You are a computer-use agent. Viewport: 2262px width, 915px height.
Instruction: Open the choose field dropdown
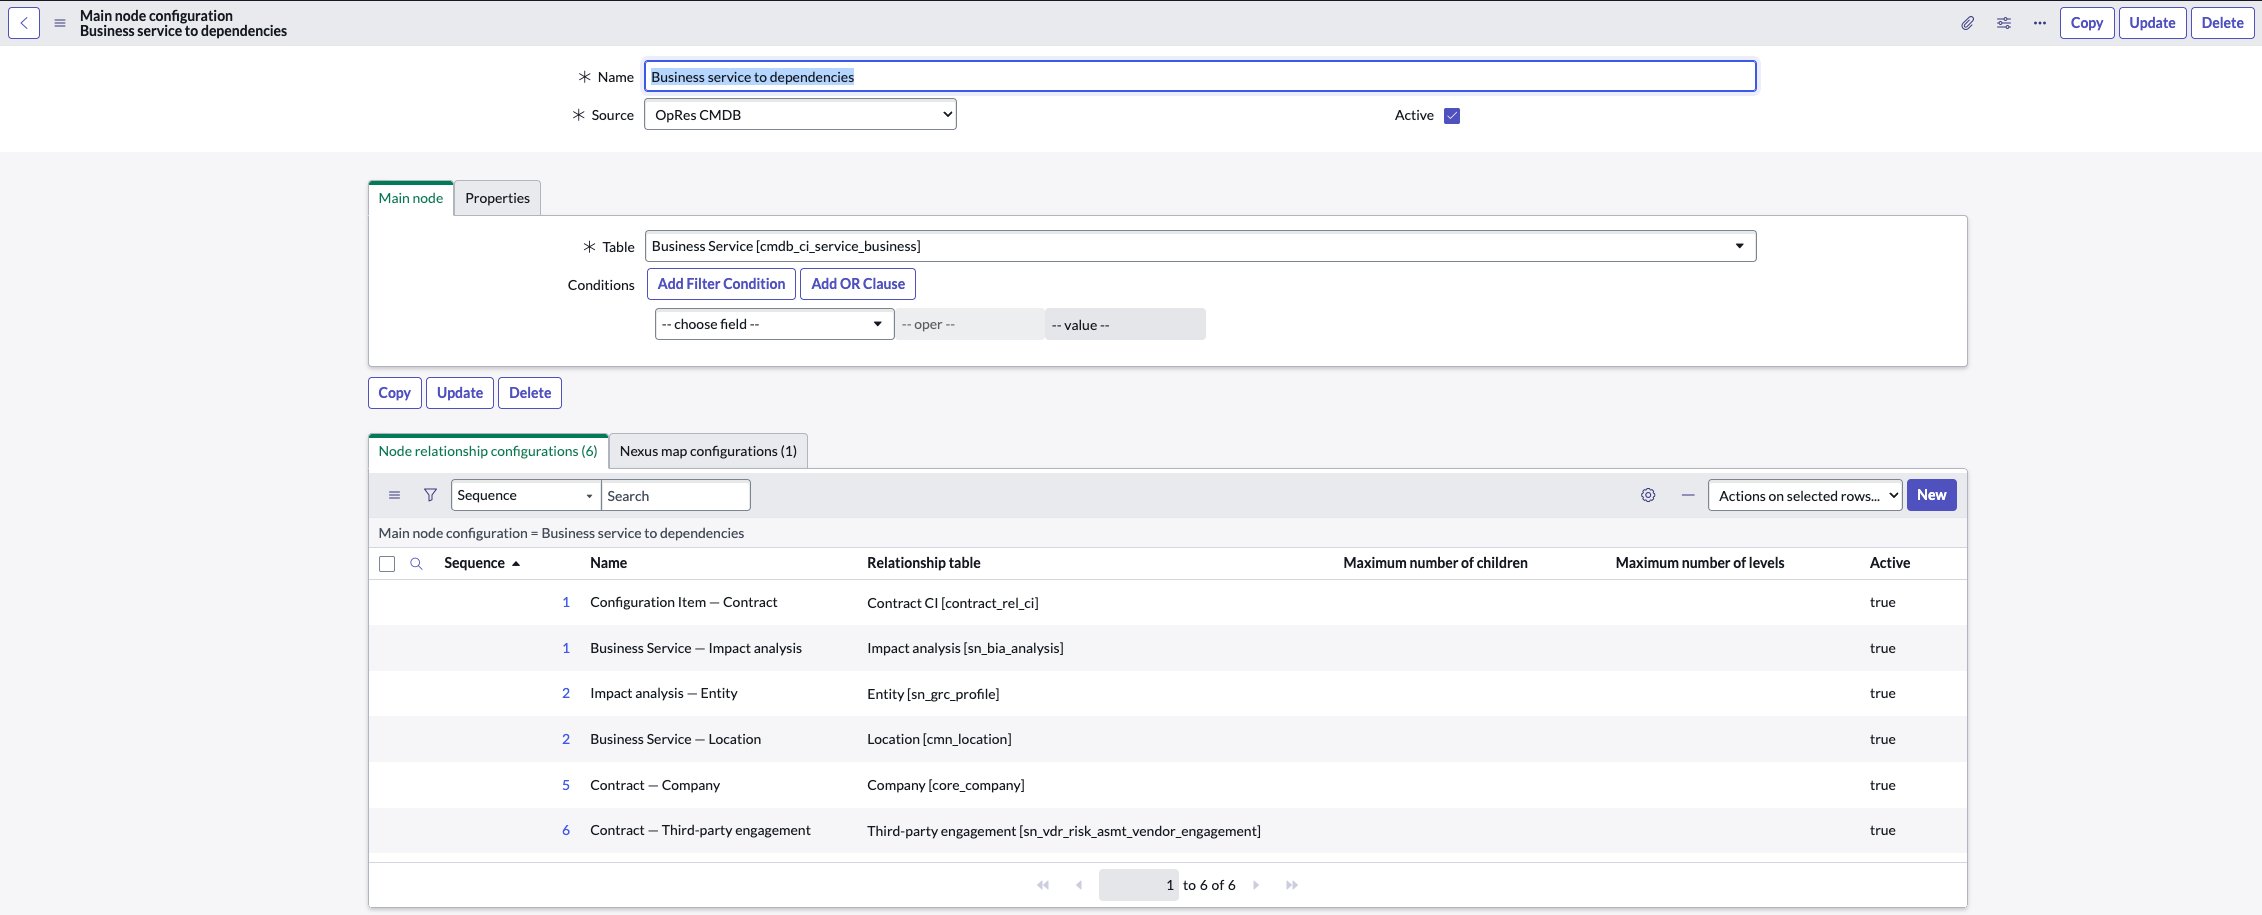(774, 324)
